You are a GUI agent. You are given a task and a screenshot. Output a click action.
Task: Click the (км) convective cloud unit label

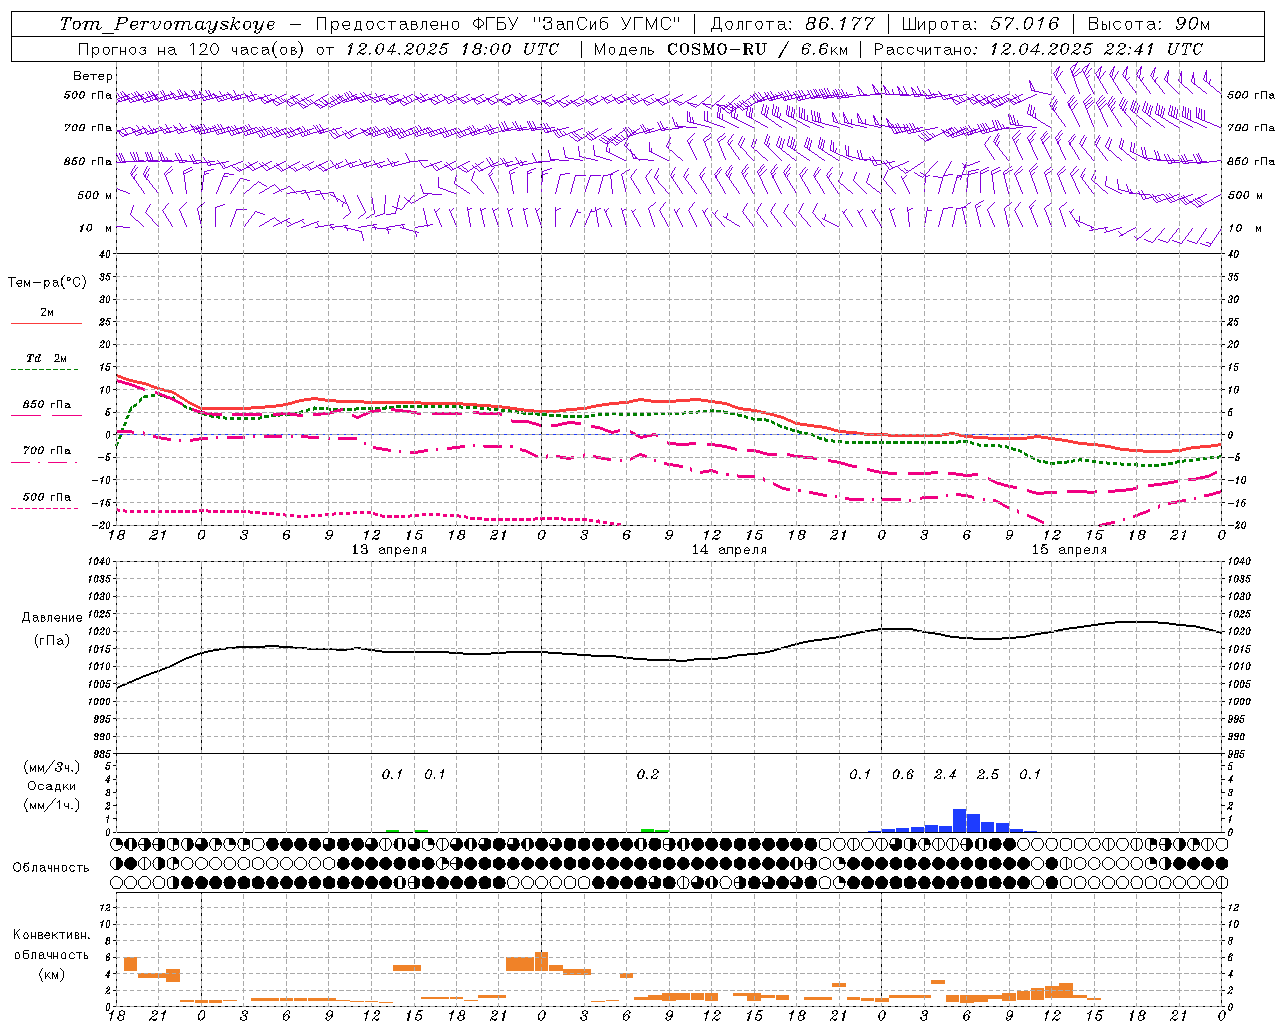(52, 974)
